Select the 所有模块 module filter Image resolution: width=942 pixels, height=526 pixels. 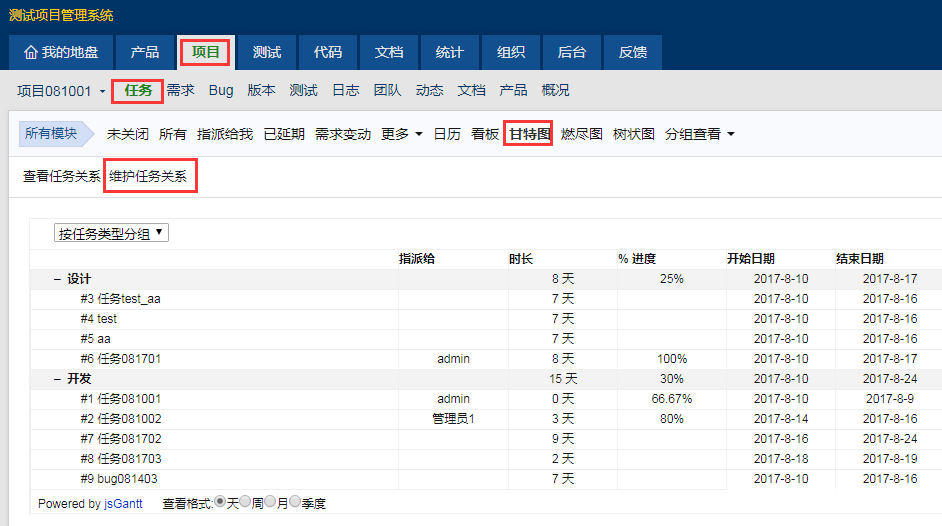pyautogui.click(x=51, y=134)
